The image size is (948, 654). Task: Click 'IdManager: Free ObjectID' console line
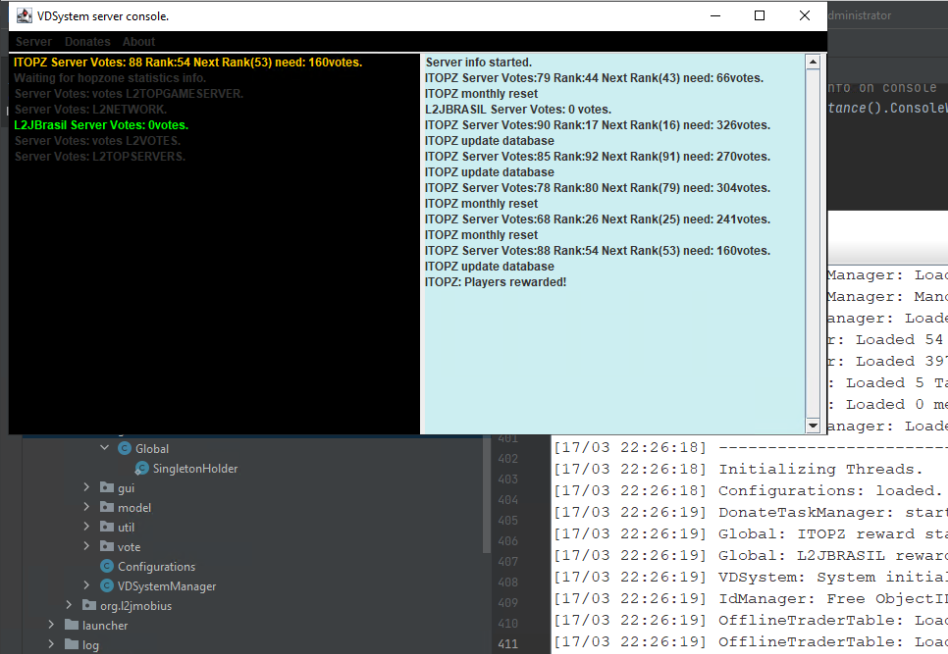(750, 598)
